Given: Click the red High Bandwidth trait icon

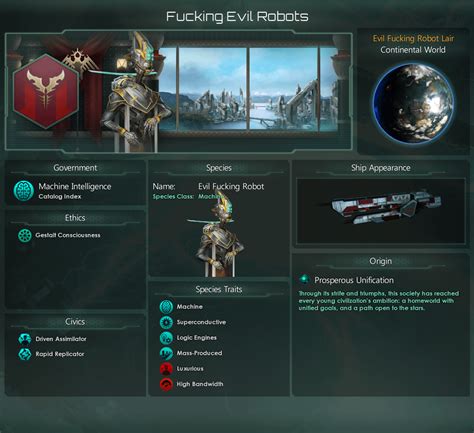Looking at the screenshot, I should [x=166, y=384].
